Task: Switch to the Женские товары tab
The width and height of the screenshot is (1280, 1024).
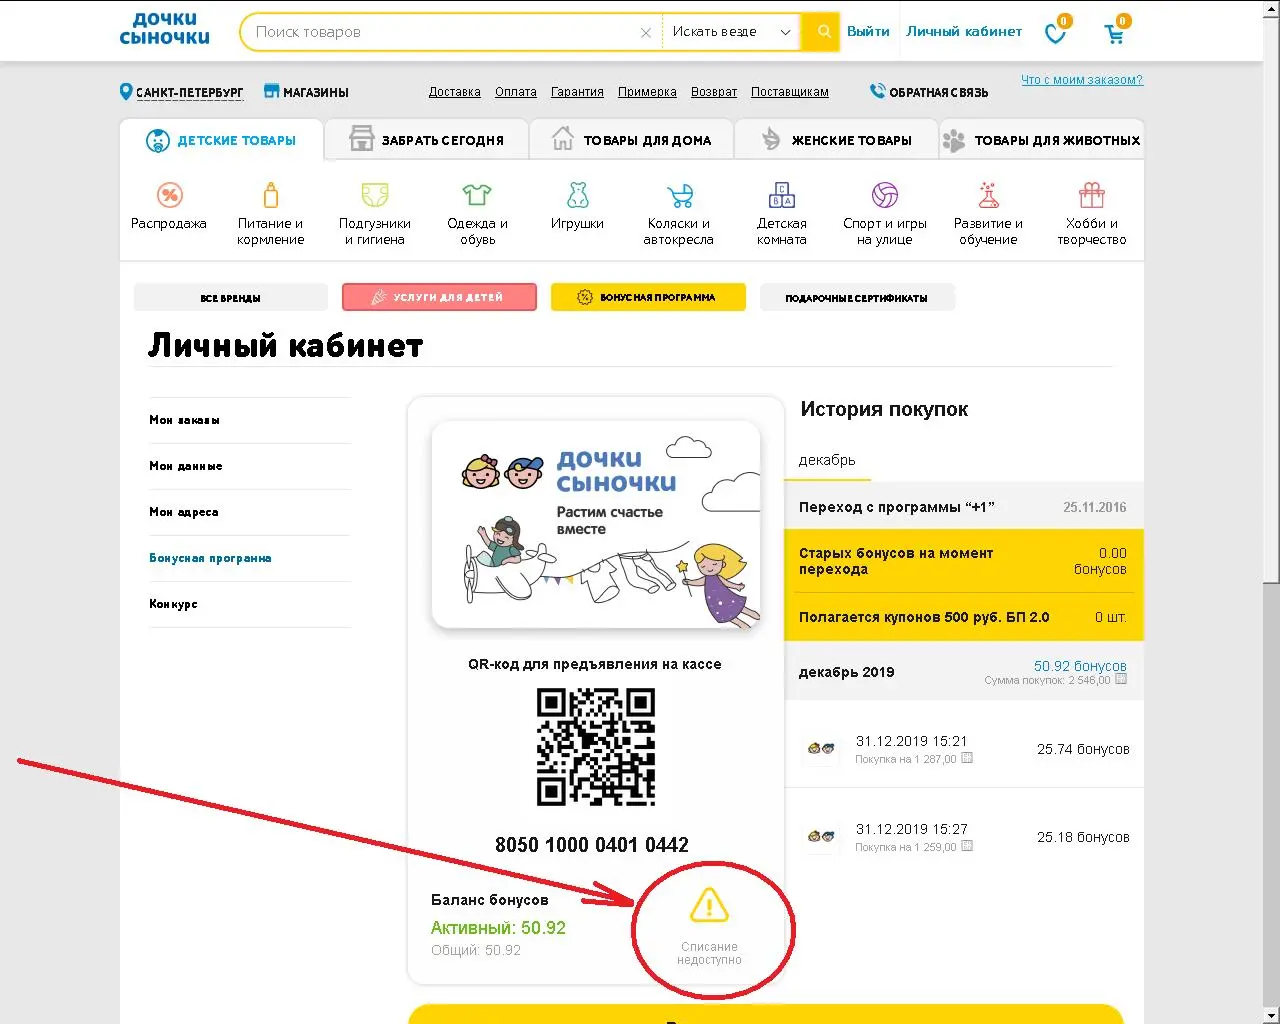Action: pos(836,141)
